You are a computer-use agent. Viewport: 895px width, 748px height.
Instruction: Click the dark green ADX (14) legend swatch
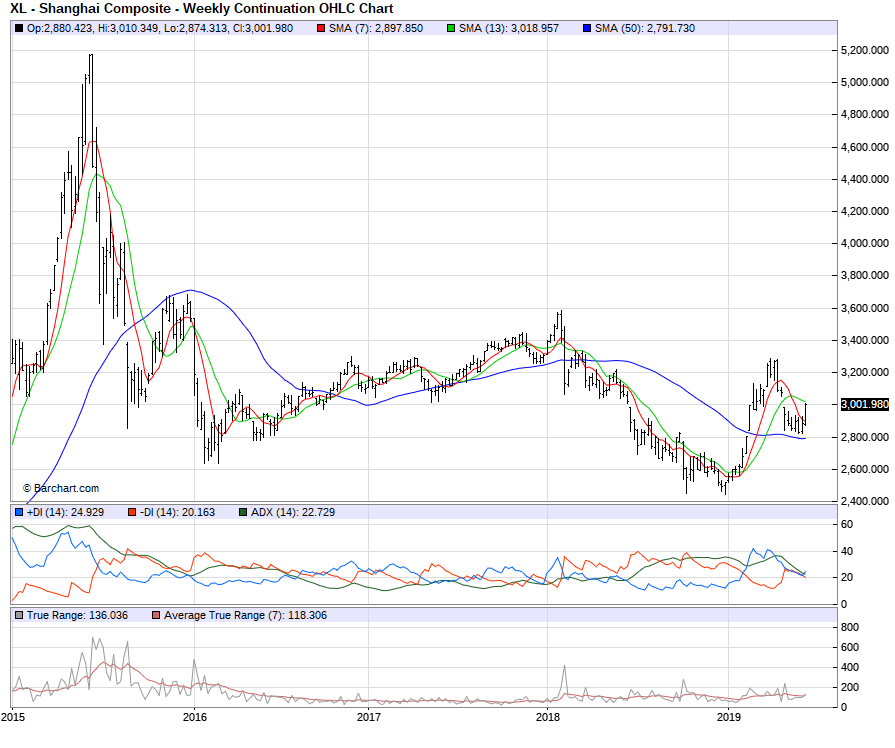244,512
